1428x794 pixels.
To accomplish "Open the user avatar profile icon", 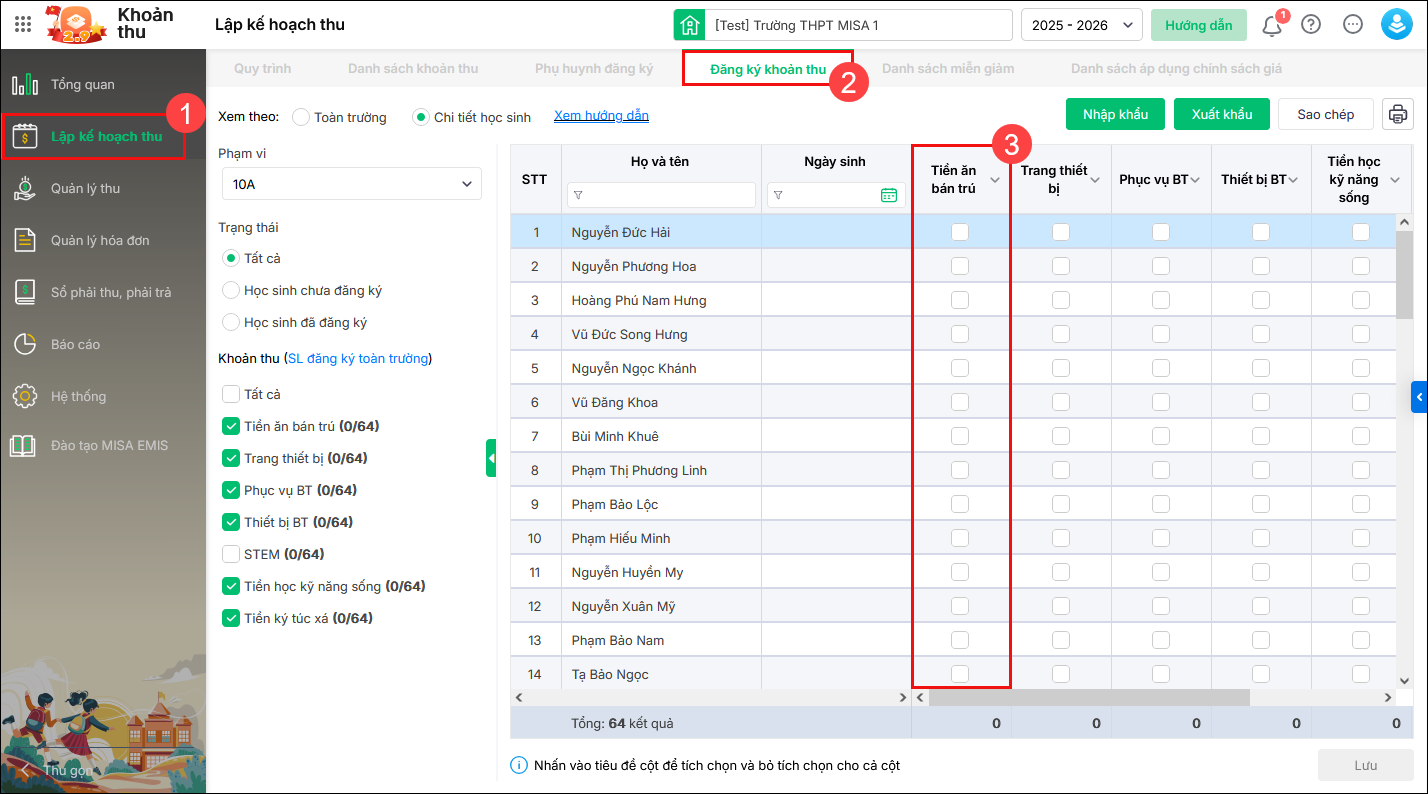I will coord(1396,25).
